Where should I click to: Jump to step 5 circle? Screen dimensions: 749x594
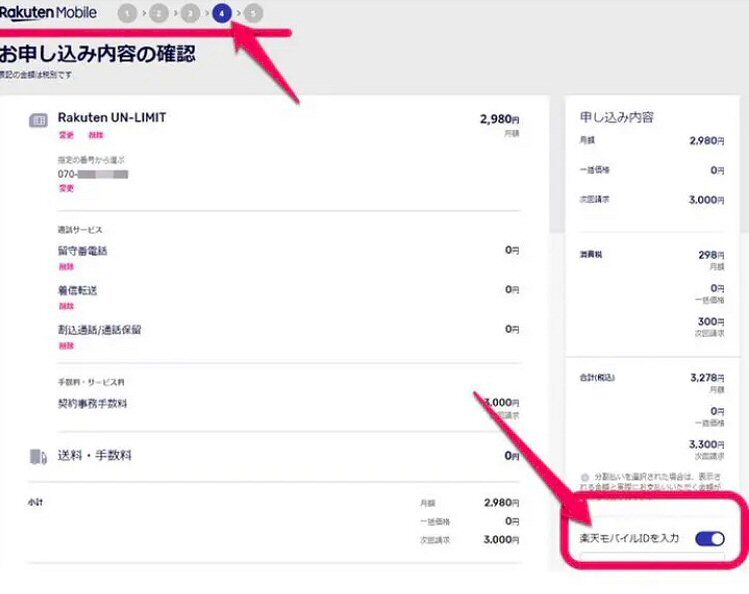click(254, 14)
